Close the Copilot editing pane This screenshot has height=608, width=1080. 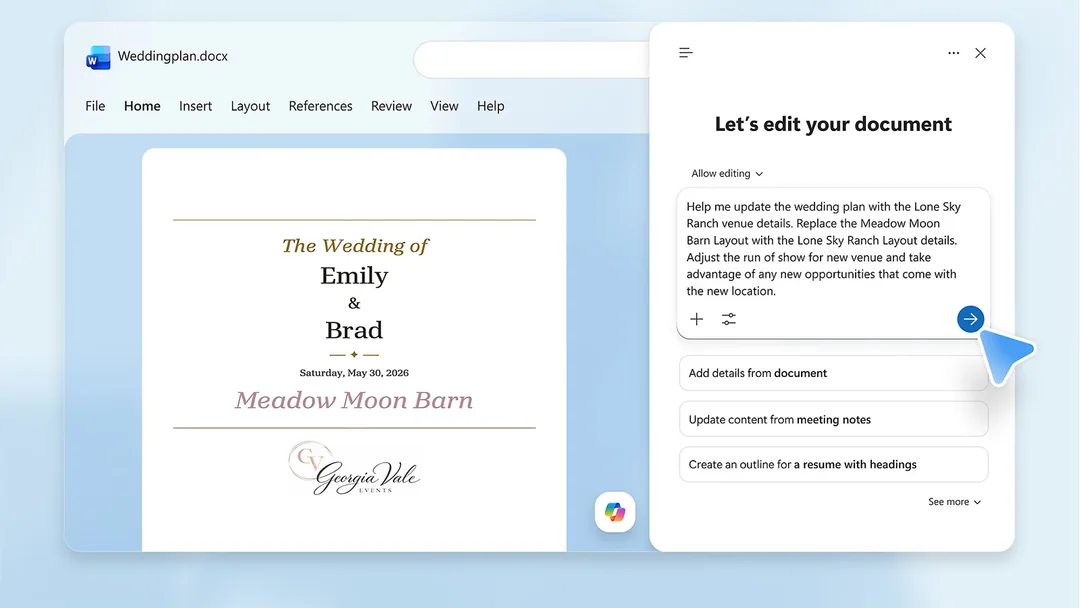[x=980, y=53]
